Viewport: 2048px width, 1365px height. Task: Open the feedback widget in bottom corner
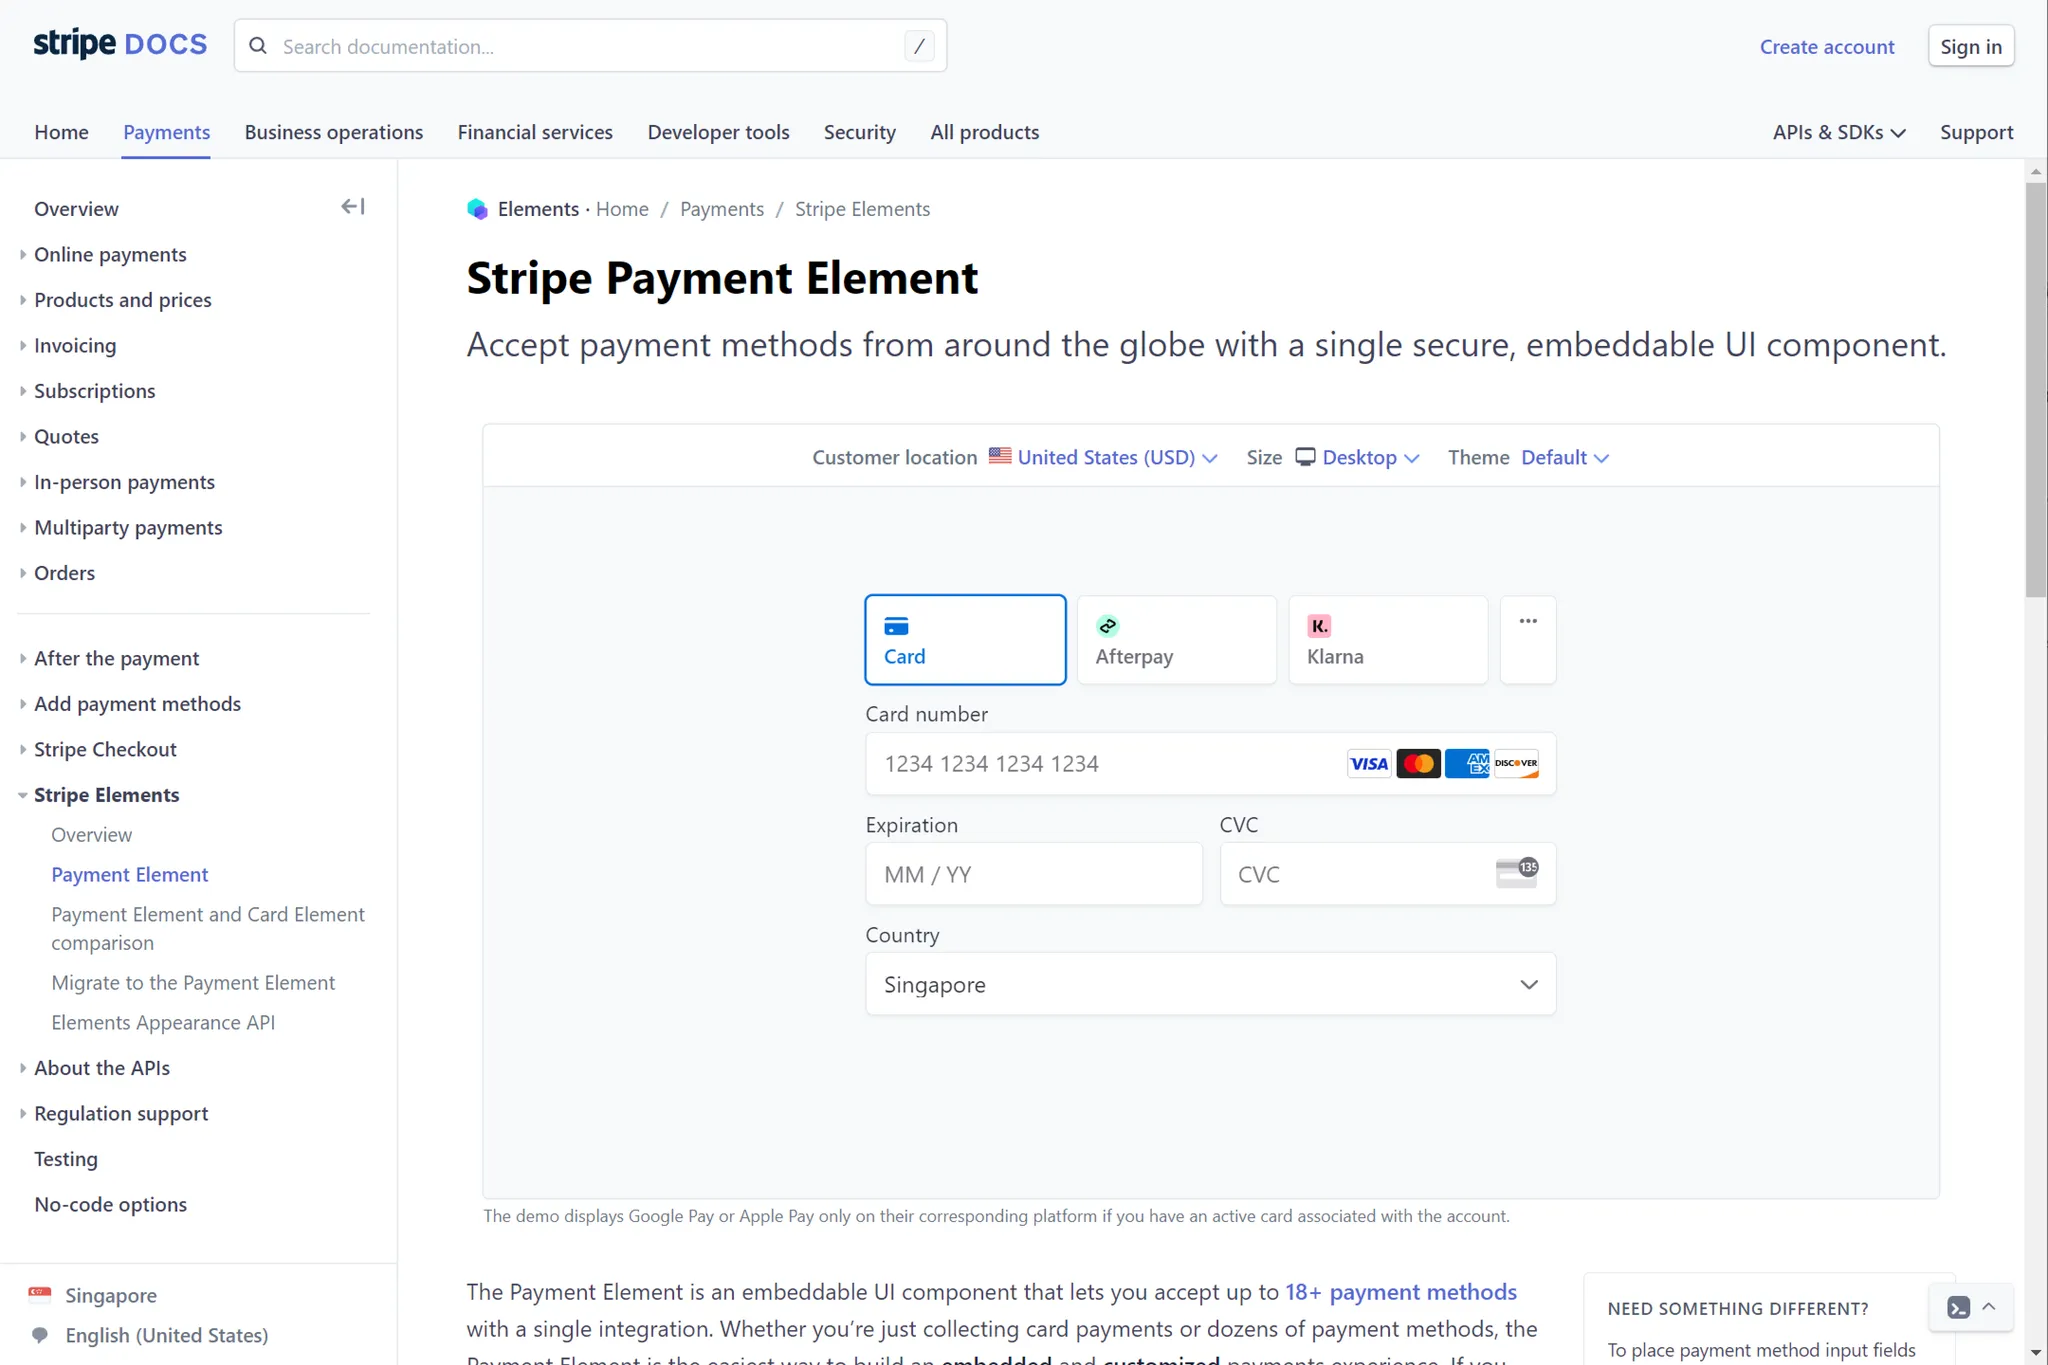[1959, 1307]
